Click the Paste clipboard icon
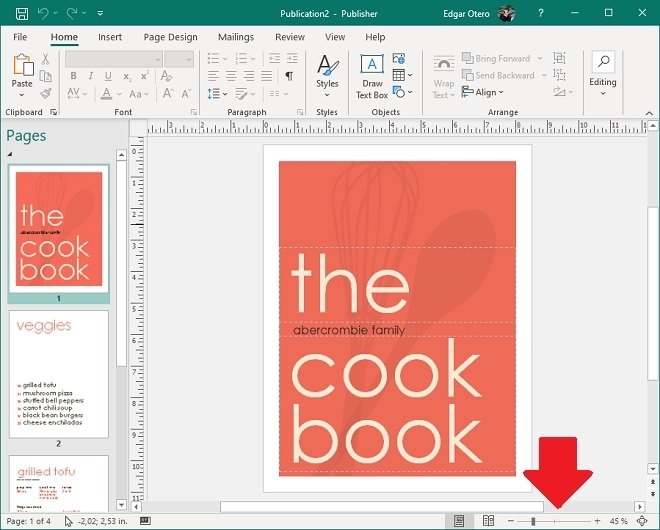Viewport: 660px width, 530px height. (22, 65)
